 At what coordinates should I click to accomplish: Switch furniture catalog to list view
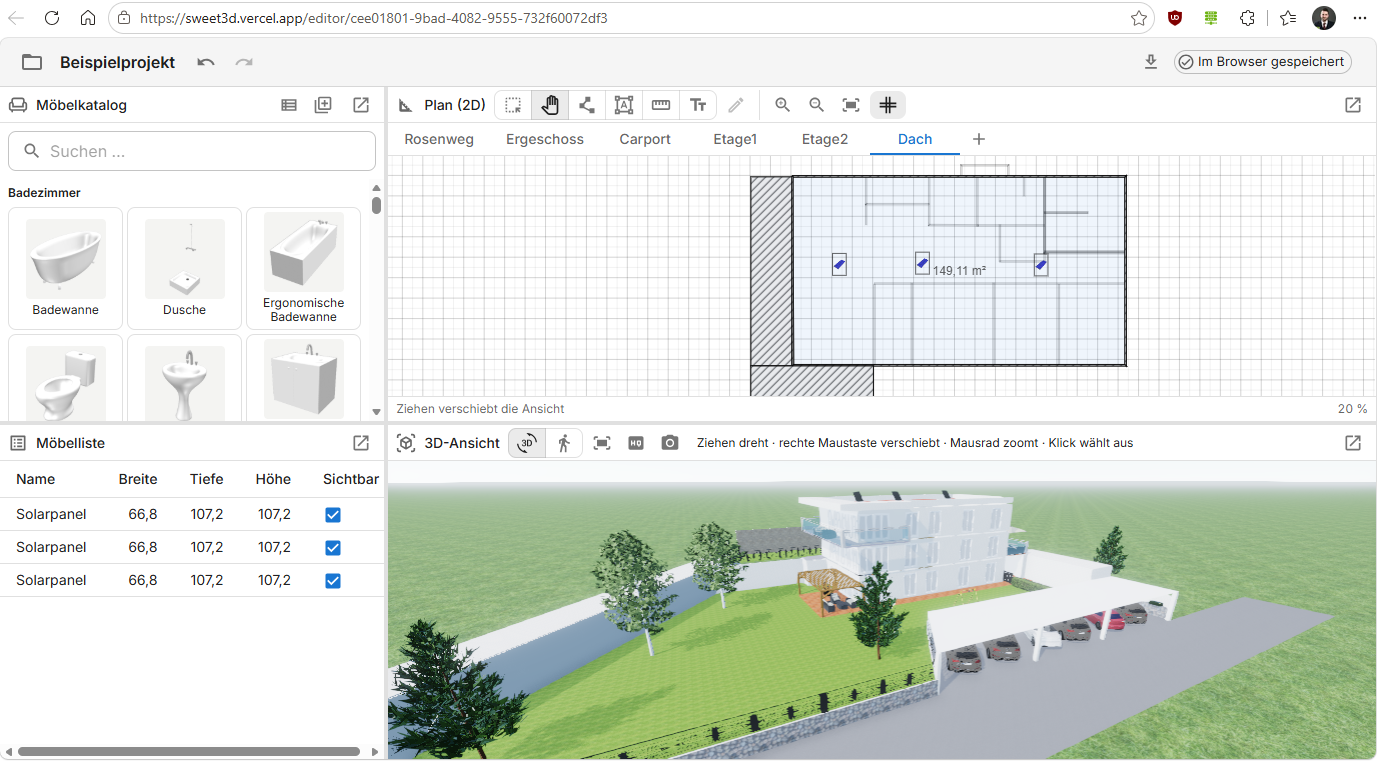(x=289, y=105)
